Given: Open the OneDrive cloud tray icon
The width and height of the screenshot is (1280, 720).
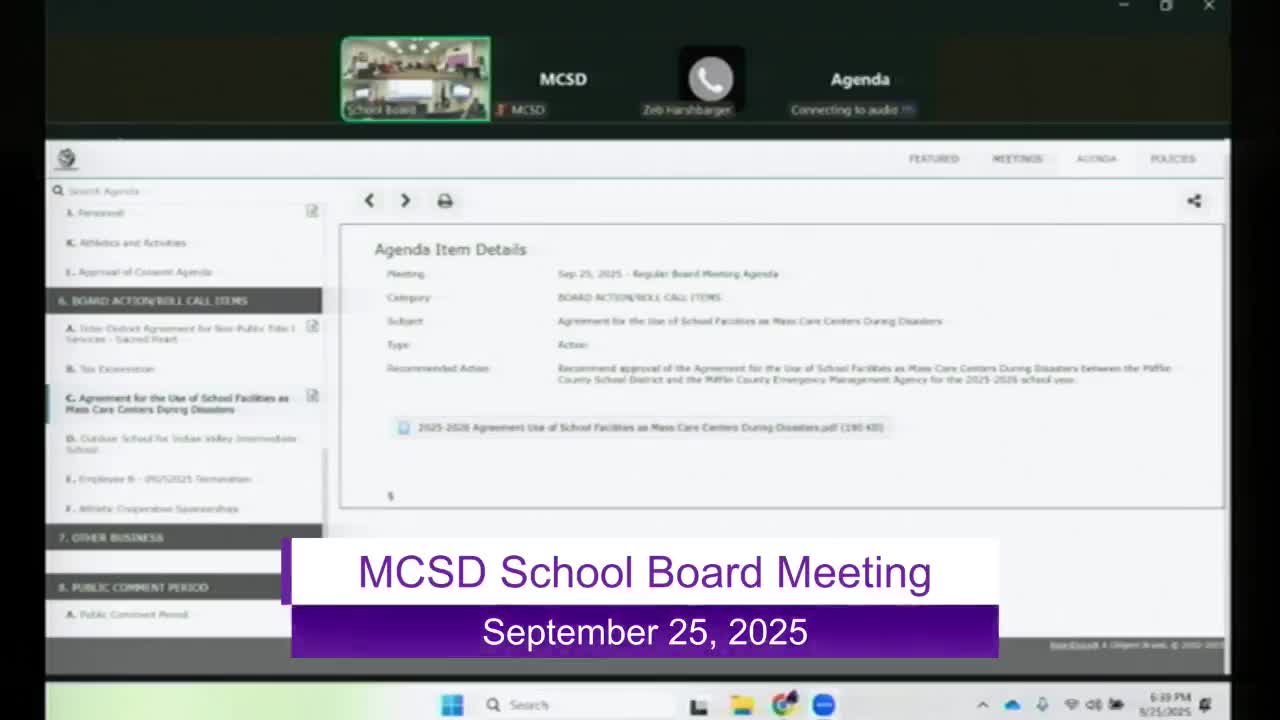Looking at the screenshot, I should point(1012,705).
